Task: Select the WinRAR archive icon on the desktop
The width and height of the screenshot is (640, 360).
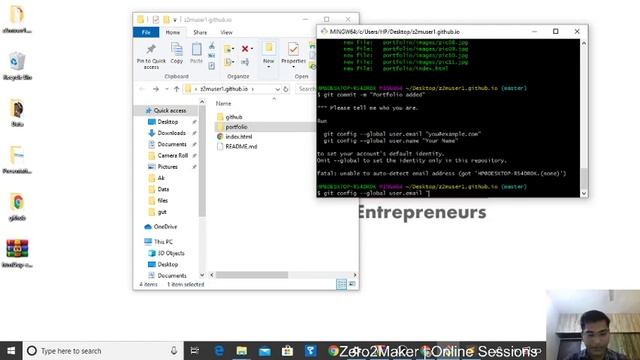Action: (x=17, y=253)
